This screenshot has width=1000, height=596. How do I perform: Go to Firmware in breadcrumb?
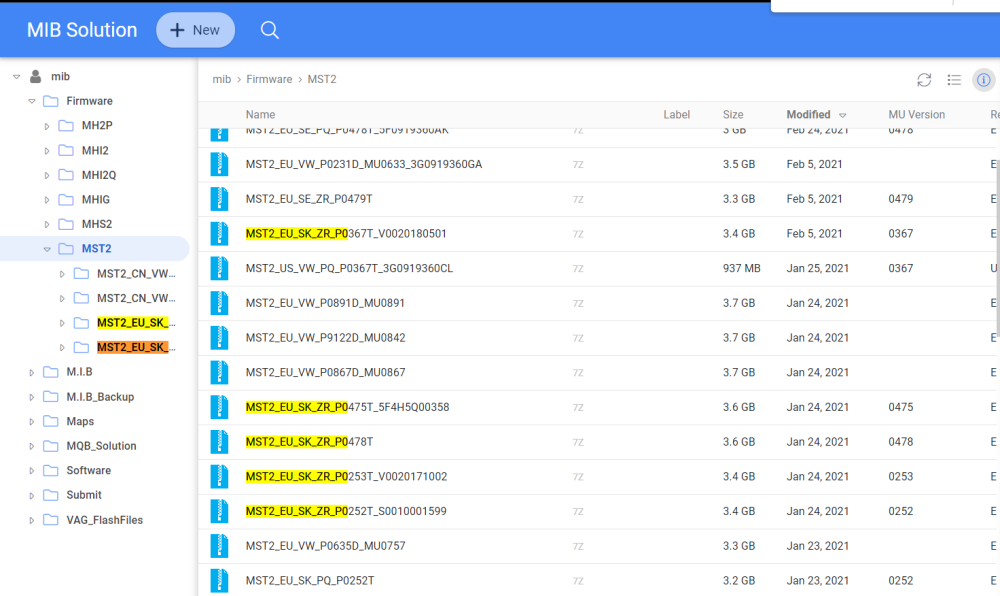269,79
